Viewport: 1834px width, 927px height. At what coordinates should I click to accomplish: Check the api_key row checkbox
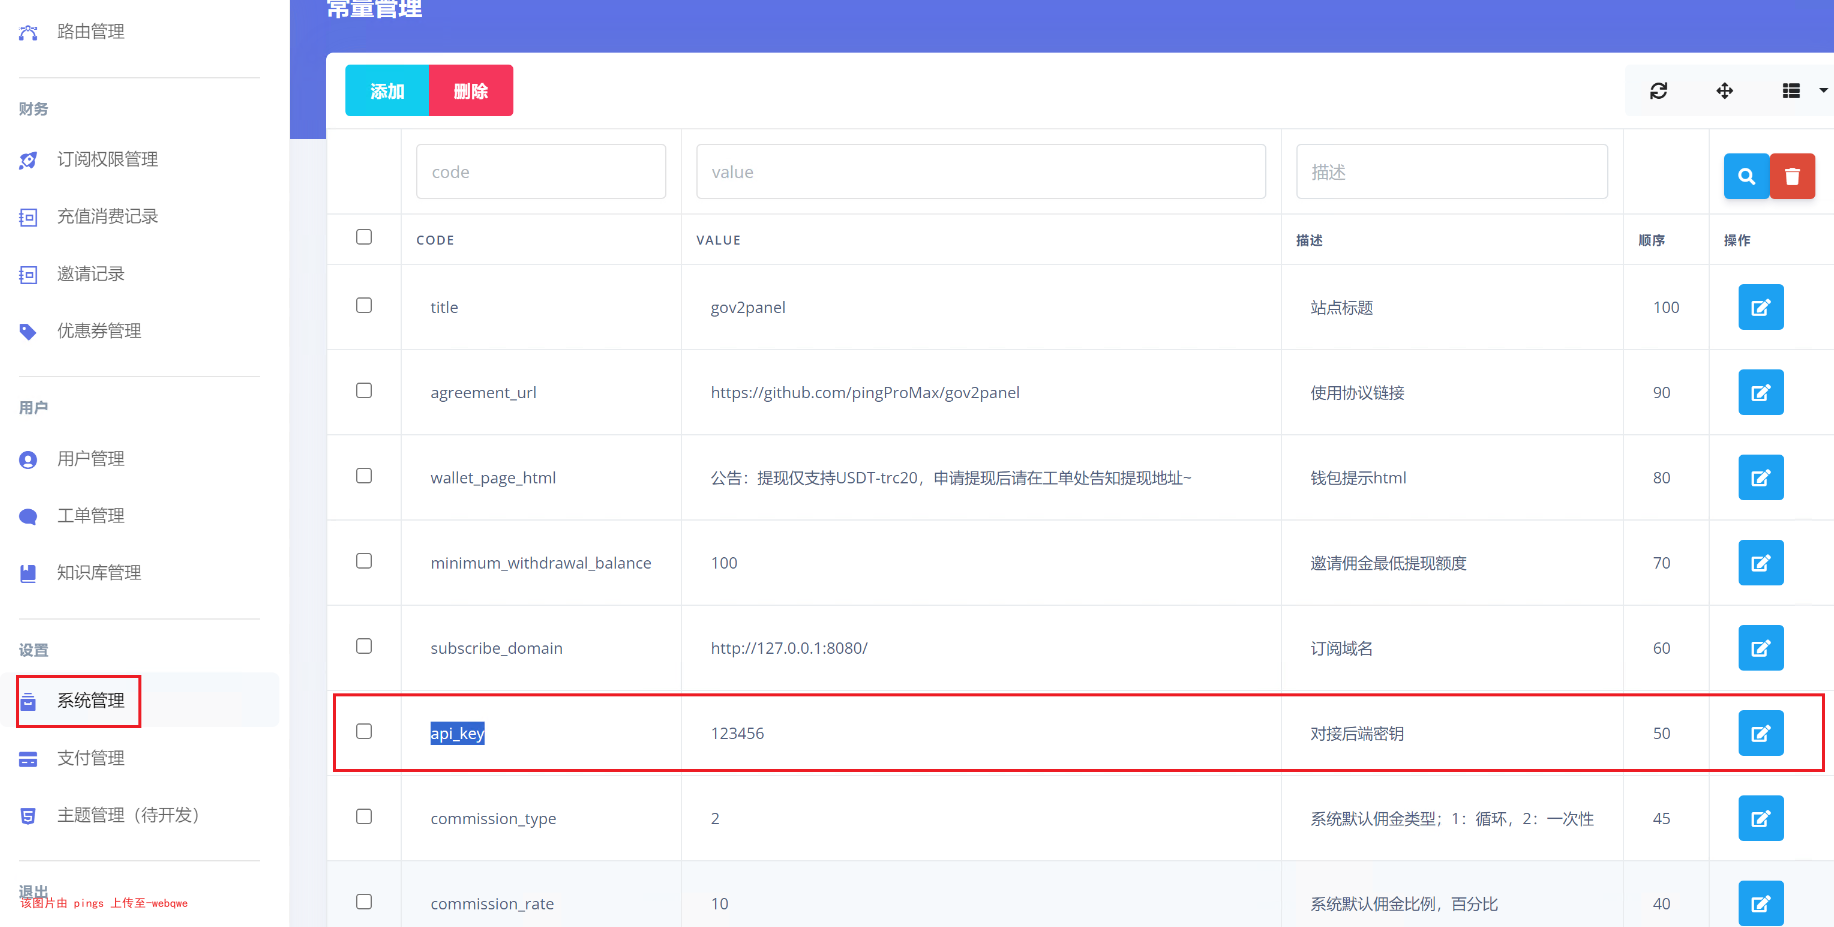coord(364,731)
